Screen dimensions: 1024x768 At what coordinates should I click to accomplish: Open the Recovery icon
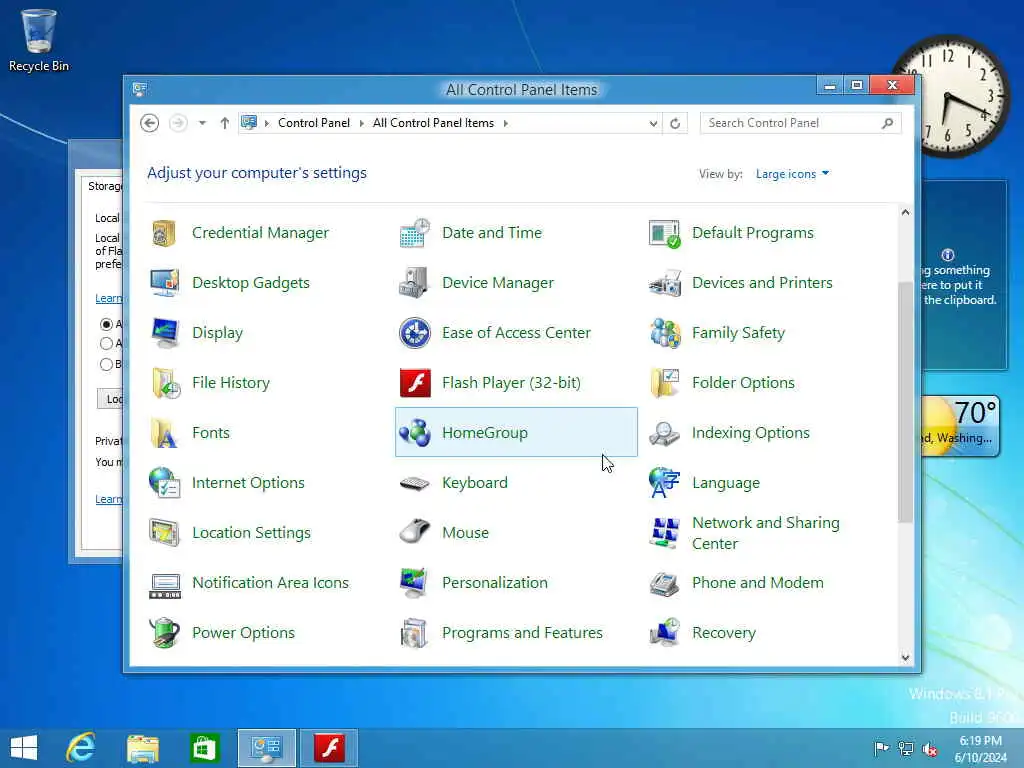pos(665,633)
